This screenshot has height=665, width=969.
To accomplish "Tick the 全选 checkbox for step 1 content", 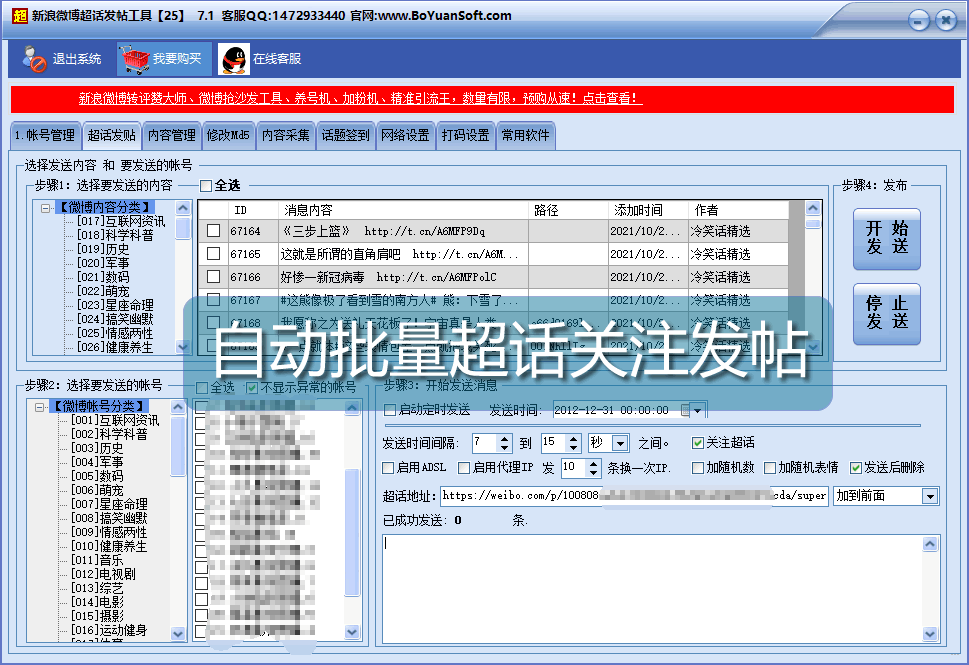I will coord(206,185).
